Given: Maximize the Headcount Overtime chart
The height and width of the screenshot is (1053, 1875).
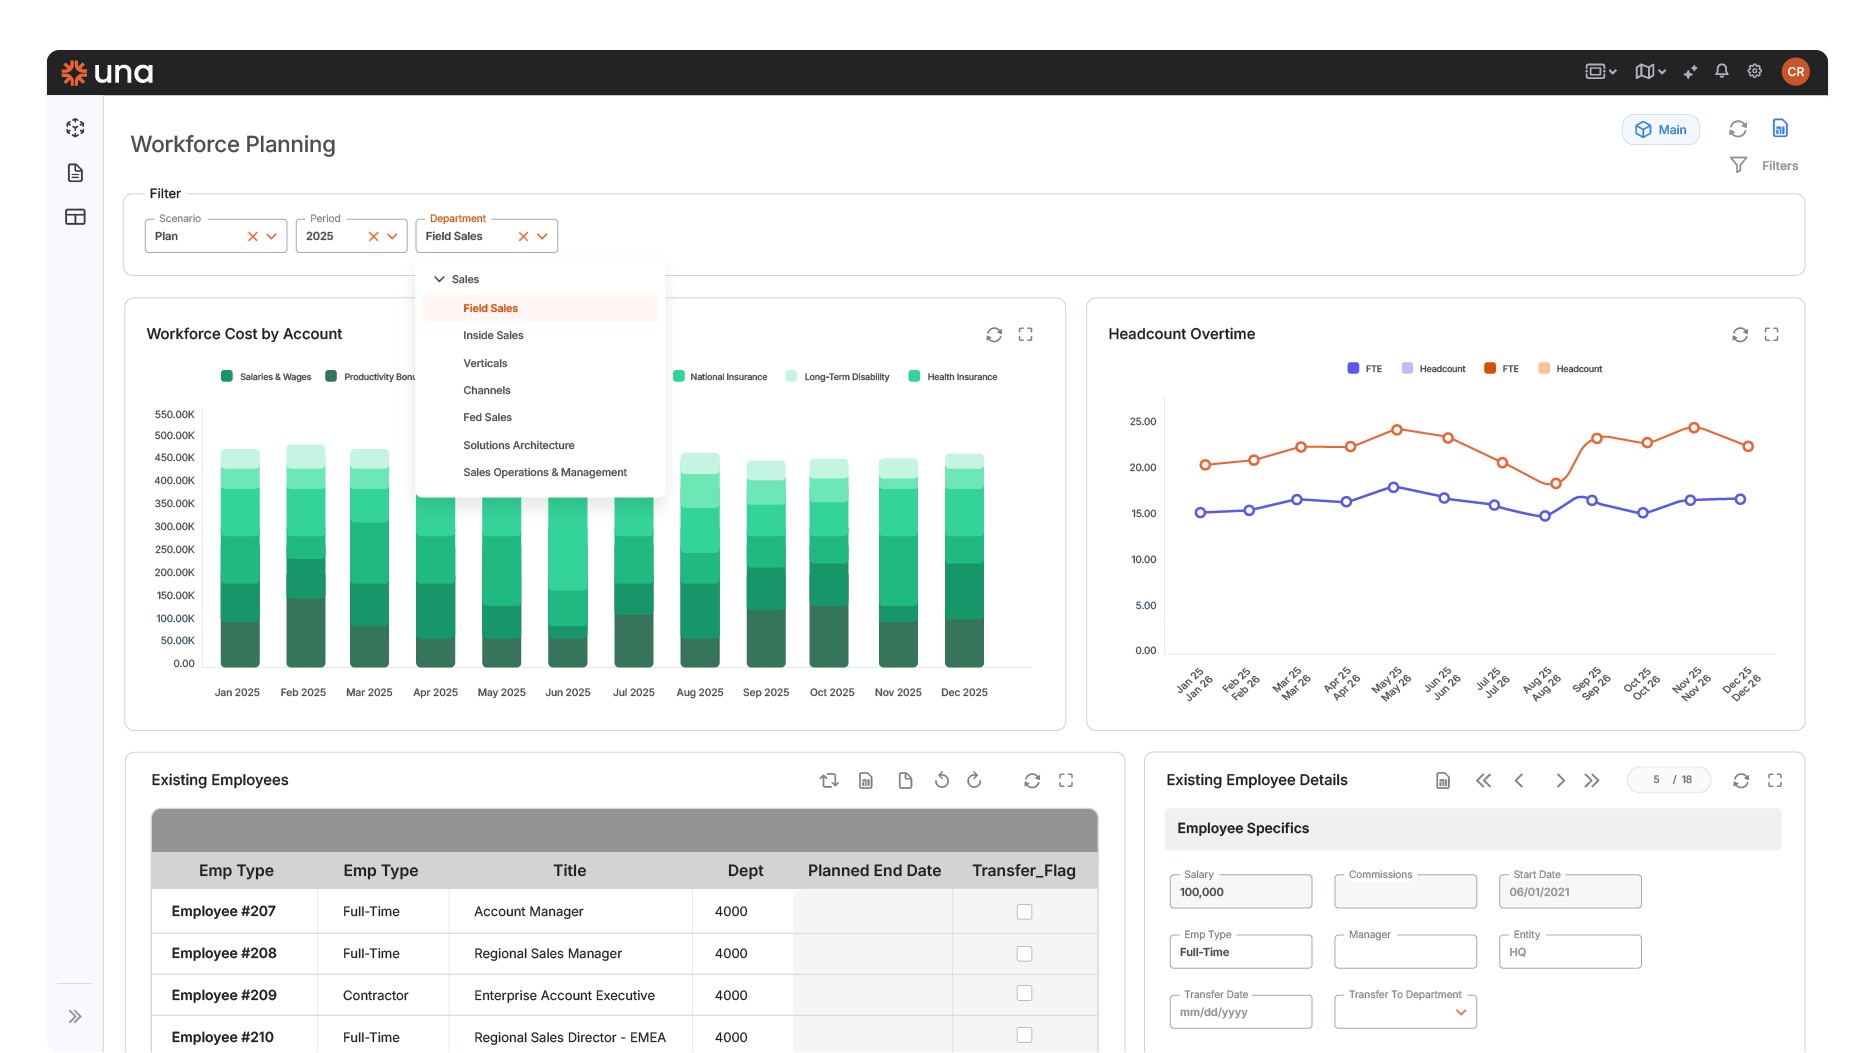Looking at the screenshot, I should pos(1772,335).
